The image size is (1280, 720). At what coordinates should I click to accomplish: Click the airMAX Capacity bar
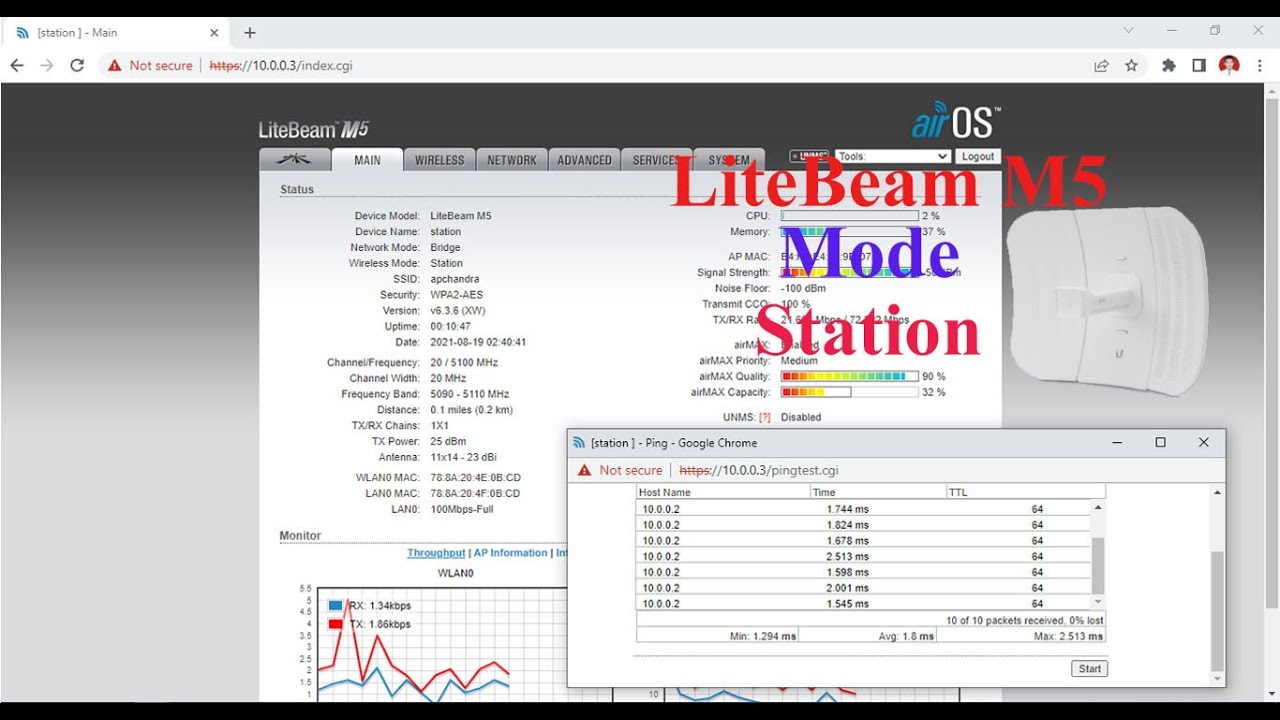(849, 393)
